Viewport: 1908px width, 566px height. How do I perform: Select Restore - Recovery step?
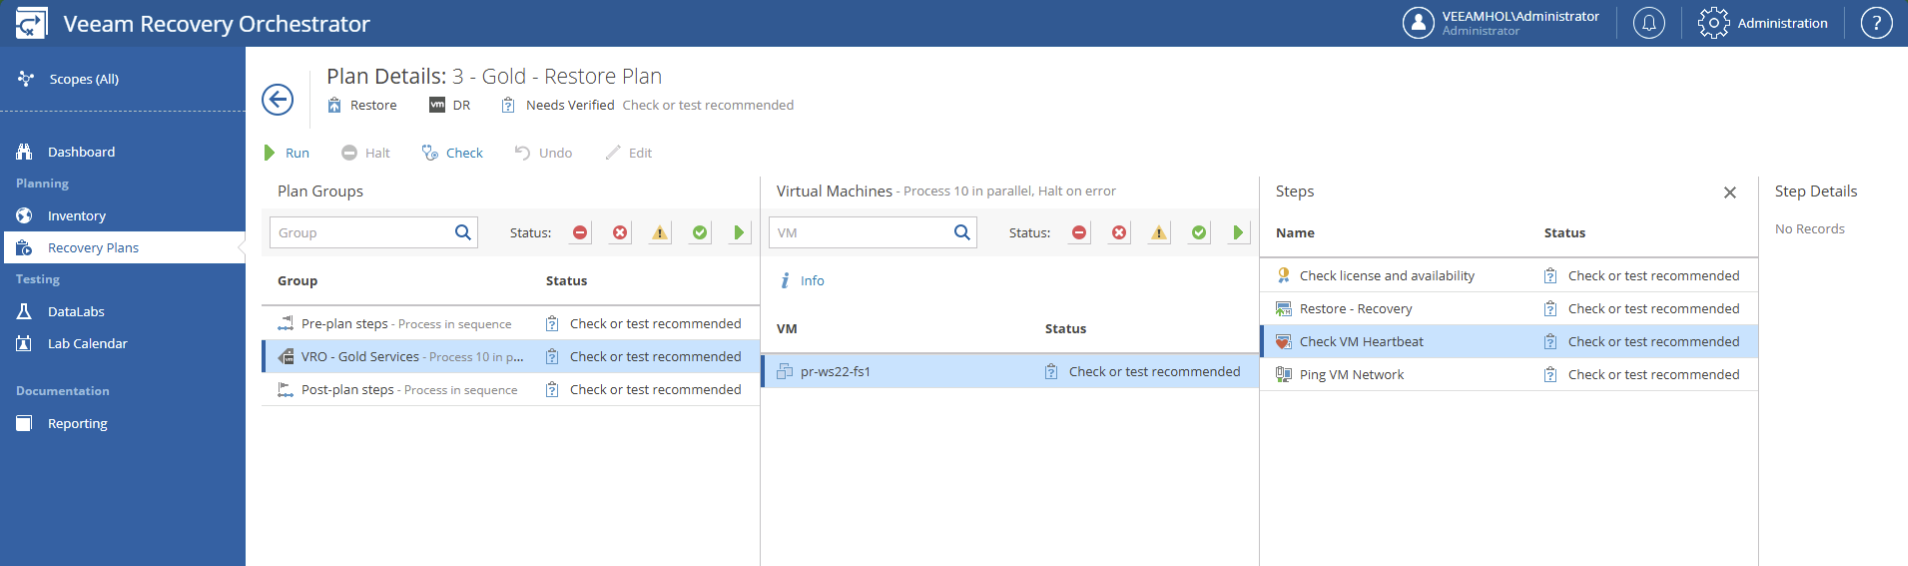[1509, 309]
